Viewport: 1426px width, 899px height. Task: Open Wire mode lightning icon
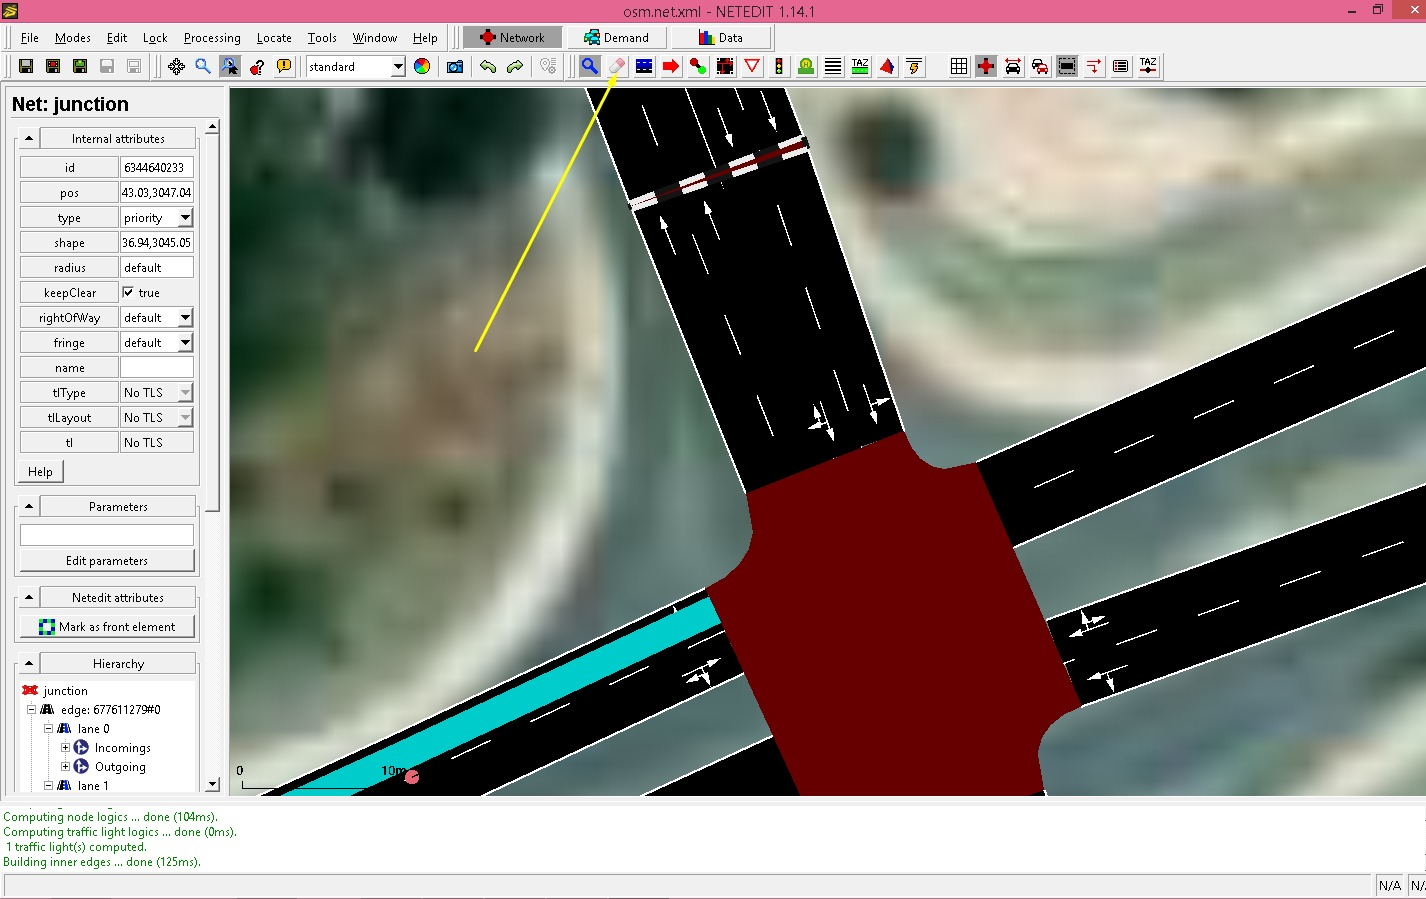tap(914, 66)
